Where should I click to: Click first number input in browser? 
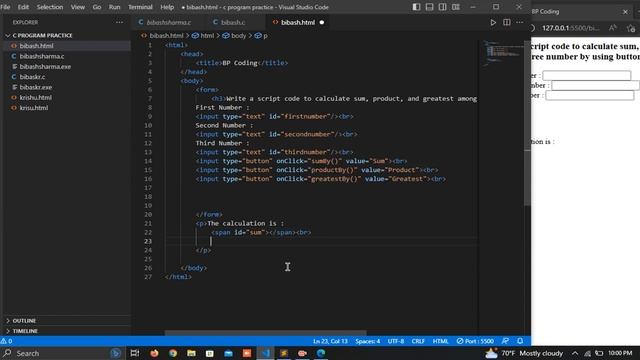587,76
